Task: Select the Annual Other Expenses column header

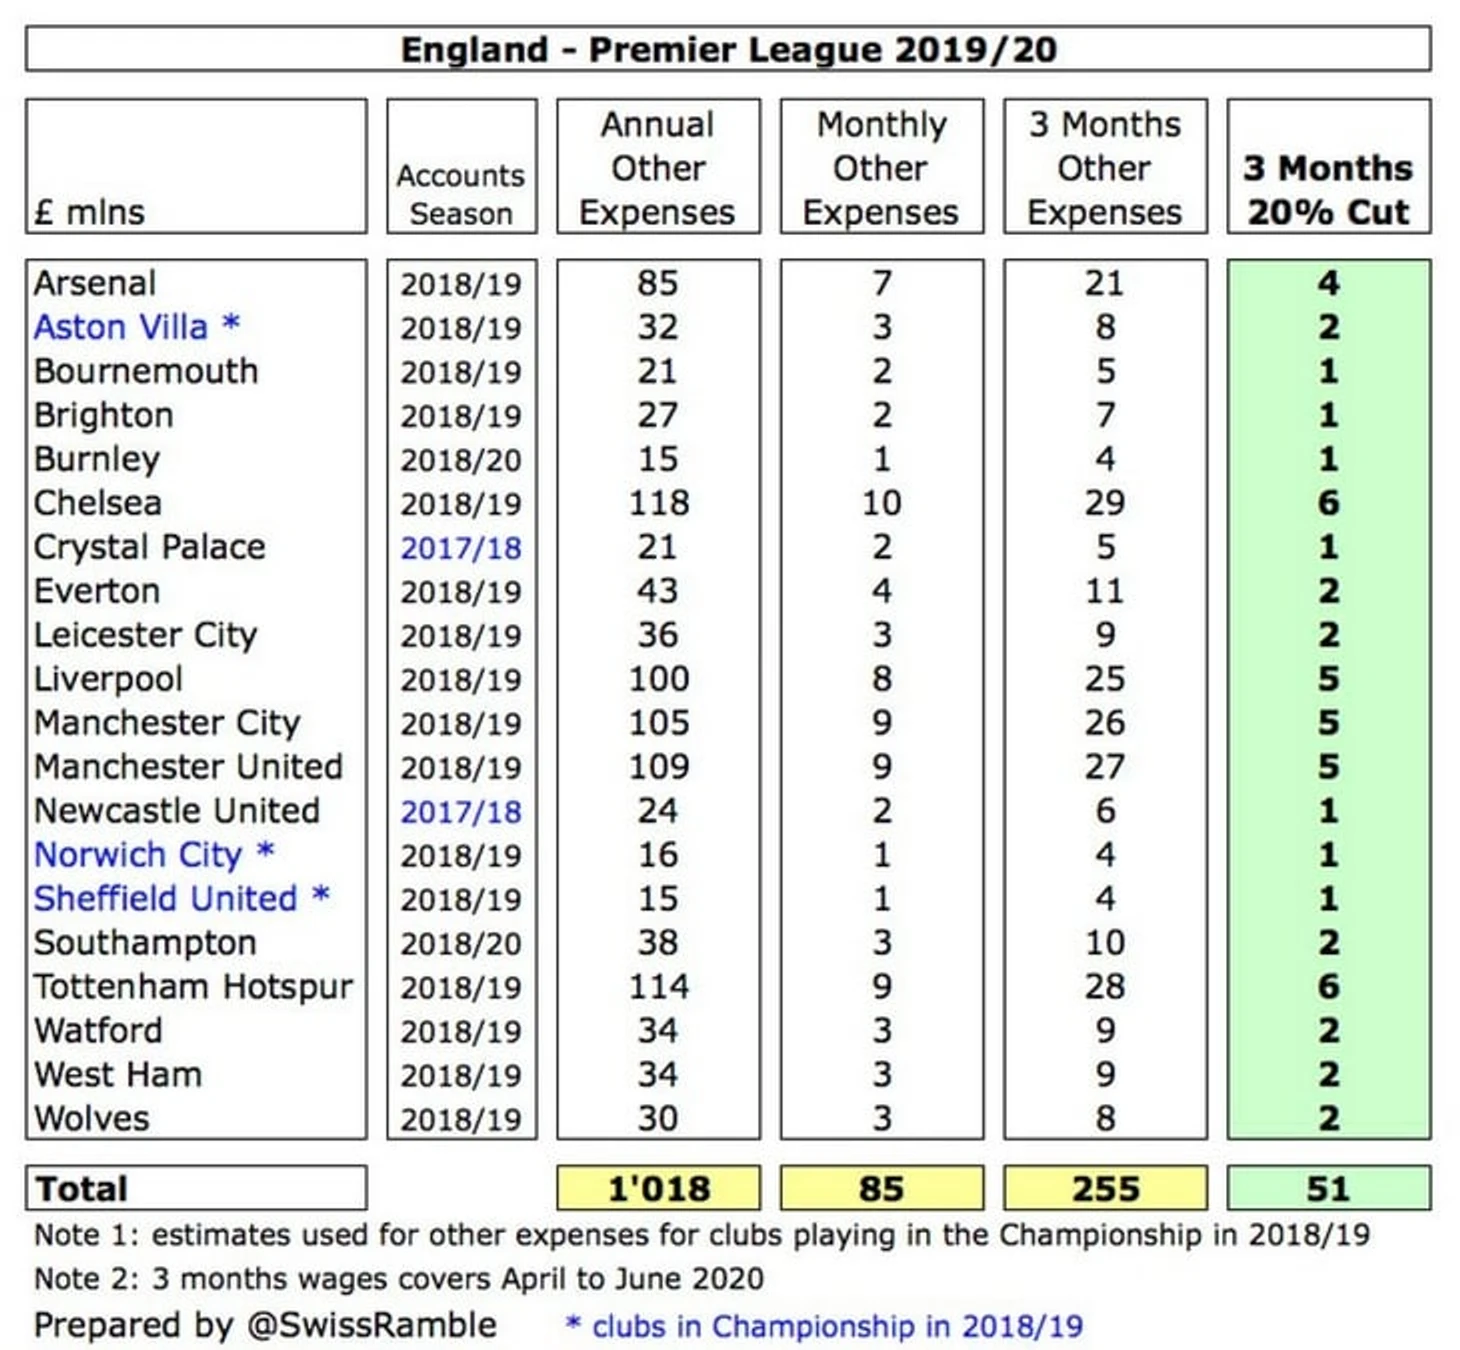Action: coord(658,167)
